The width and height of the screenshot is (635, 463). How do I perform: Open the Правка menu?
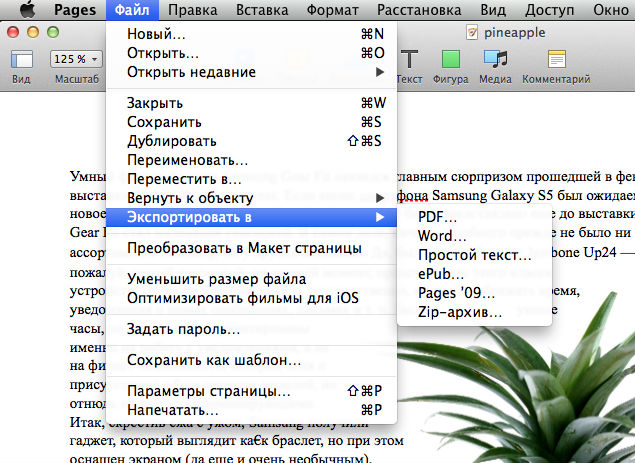click(x=193, y=10)
